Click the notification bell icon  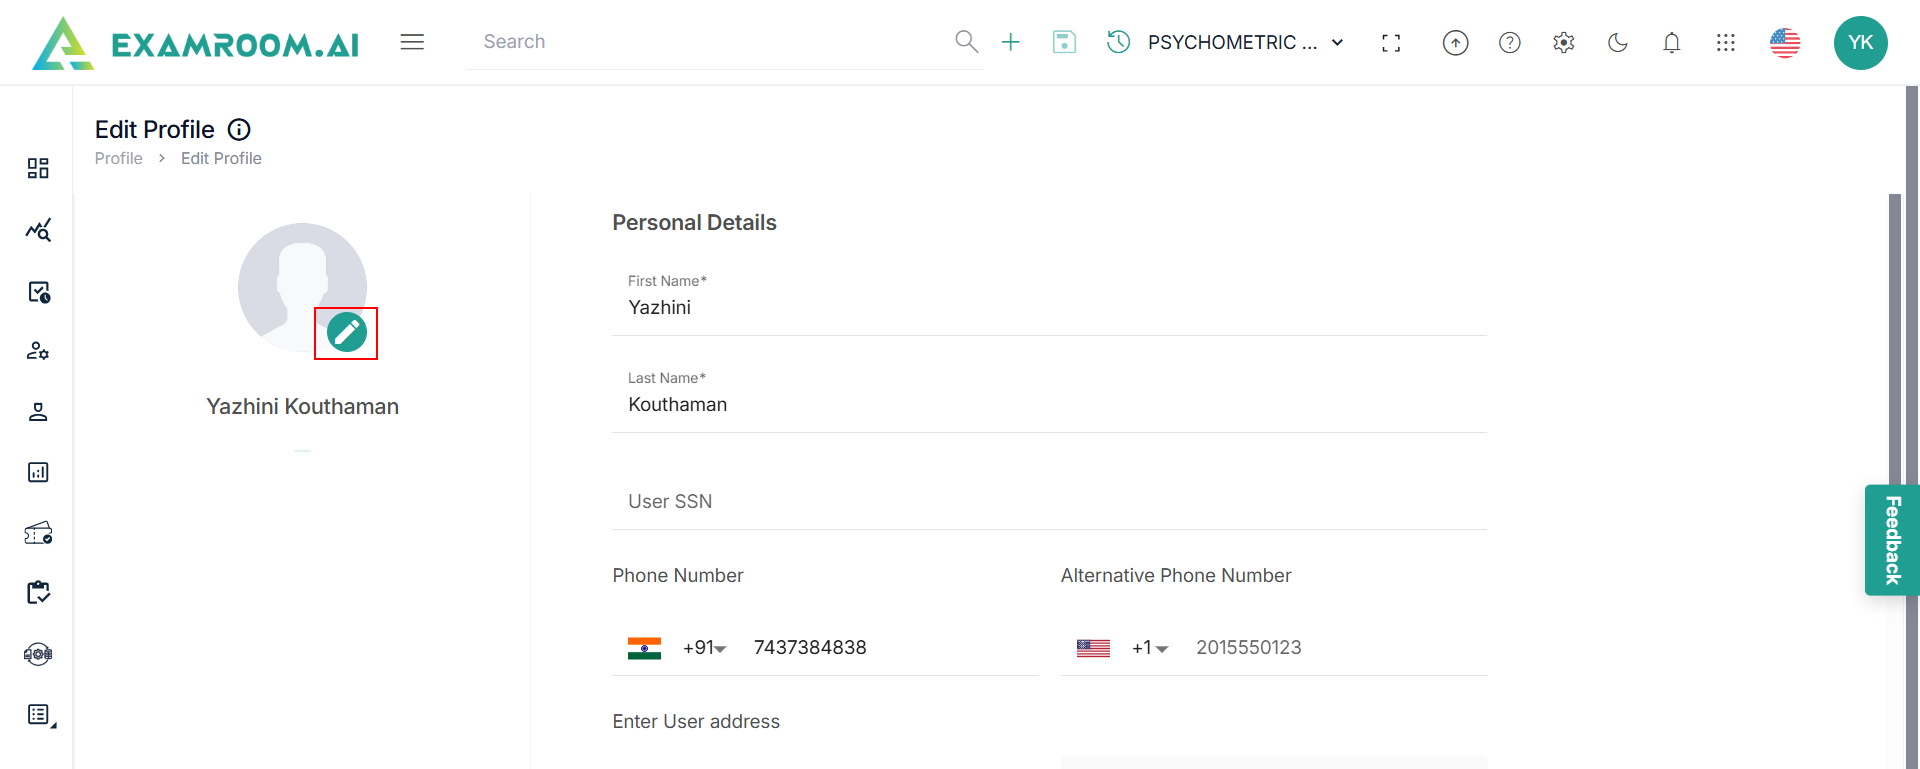(1671, 43)
